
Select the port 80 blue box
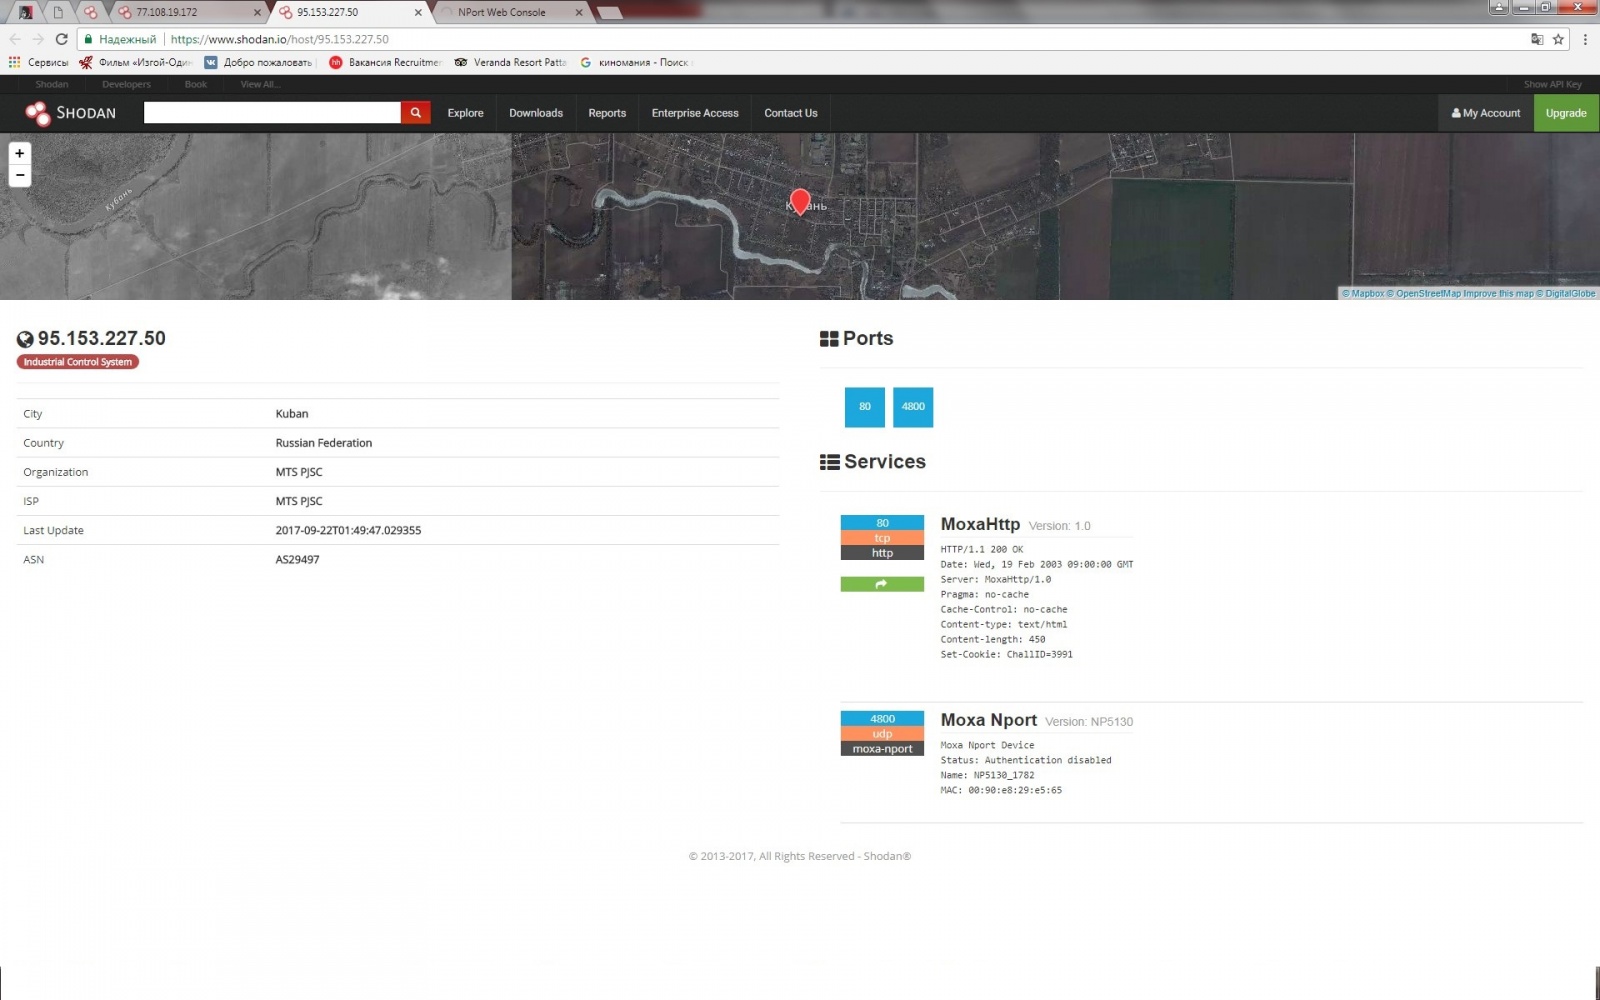[x=865, y=407]
